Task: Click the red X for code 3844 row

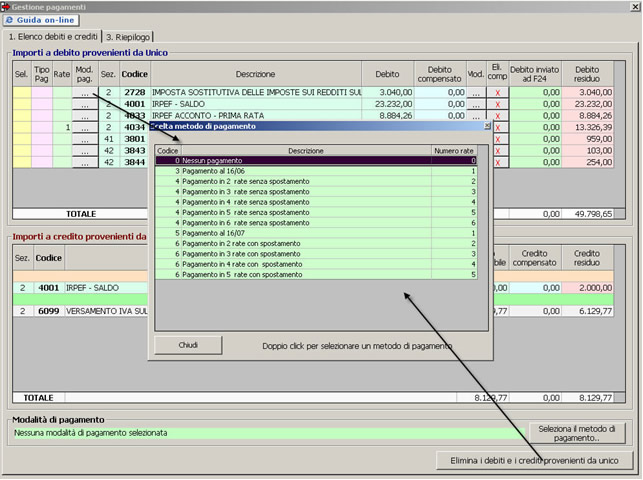Action: [x=497, y=162]
